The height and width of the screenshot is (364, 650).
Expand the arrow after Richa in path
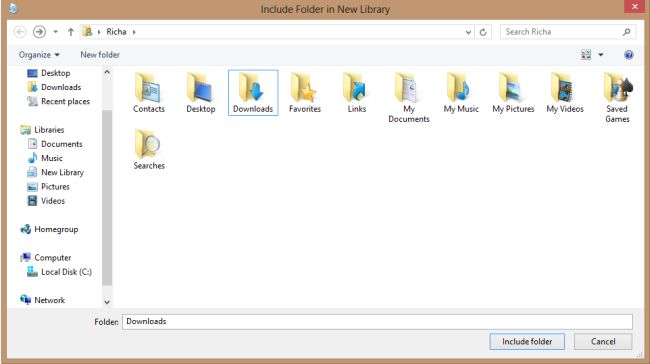pyautogui.click(x=134, y=32)
